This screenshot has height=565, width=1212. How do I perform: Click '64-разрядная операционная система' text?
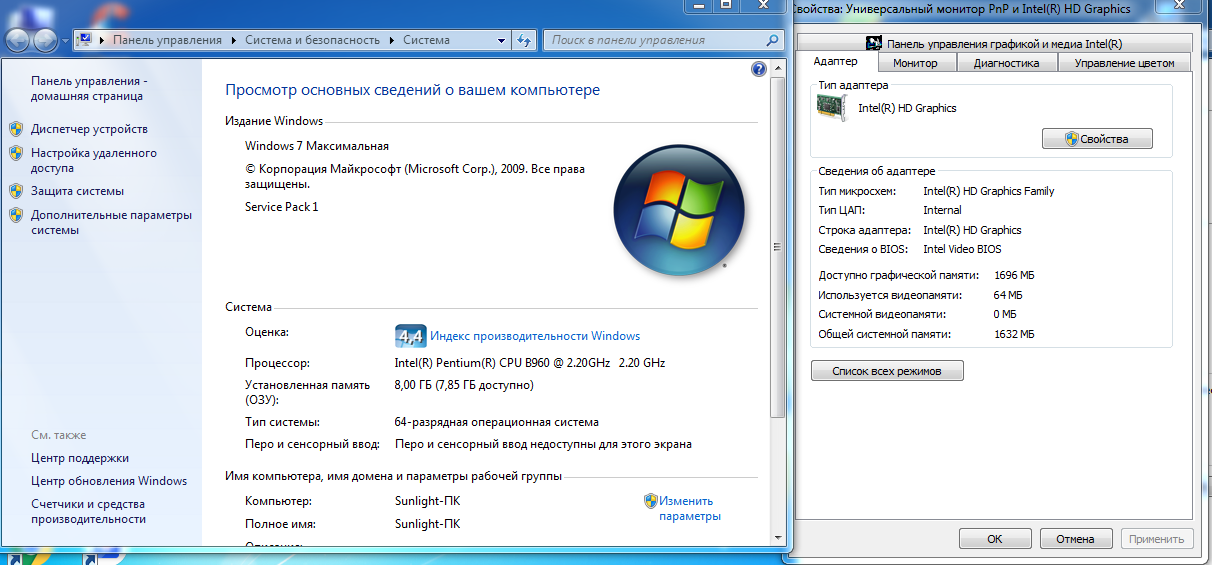497,422
